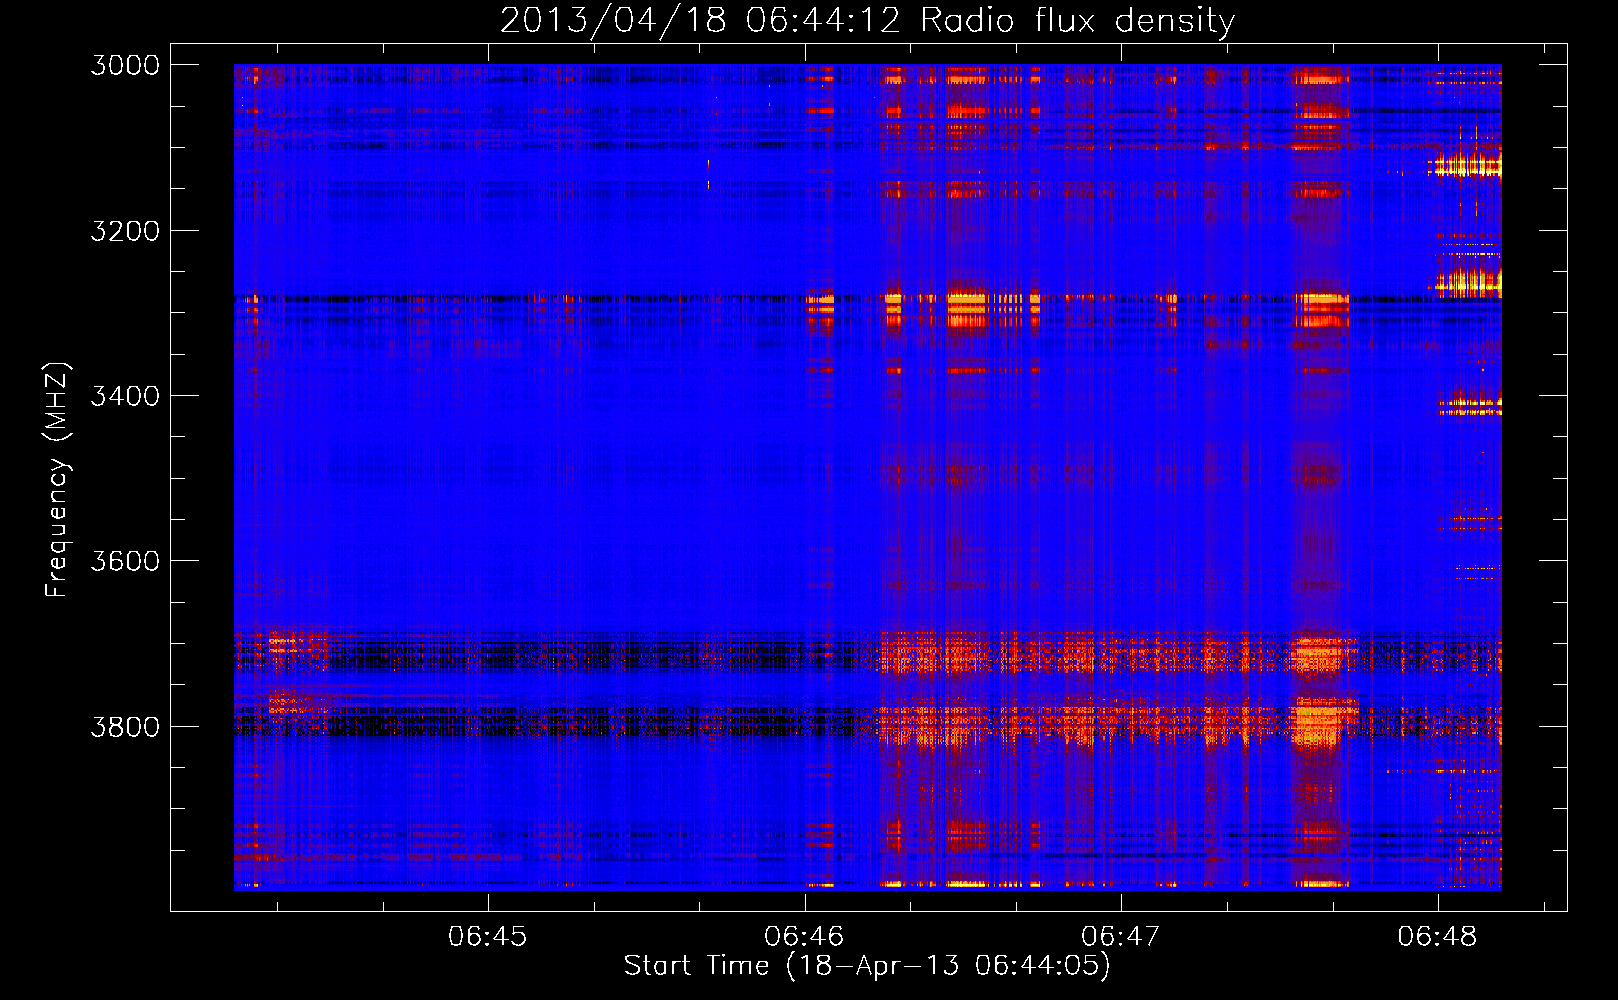The height and width of the screenshot is (1000, 1618).
Task: Select the 3600 frequency axis label
Action: click(x=125, y=561)
